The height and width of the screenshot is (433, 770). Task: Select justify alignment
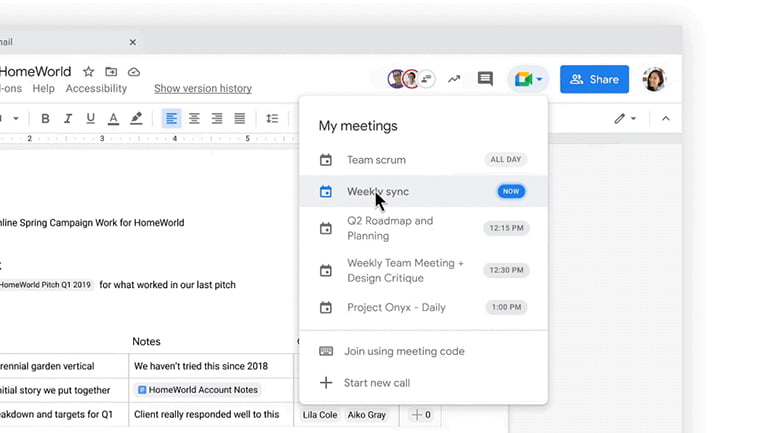(x=240, y=118)
